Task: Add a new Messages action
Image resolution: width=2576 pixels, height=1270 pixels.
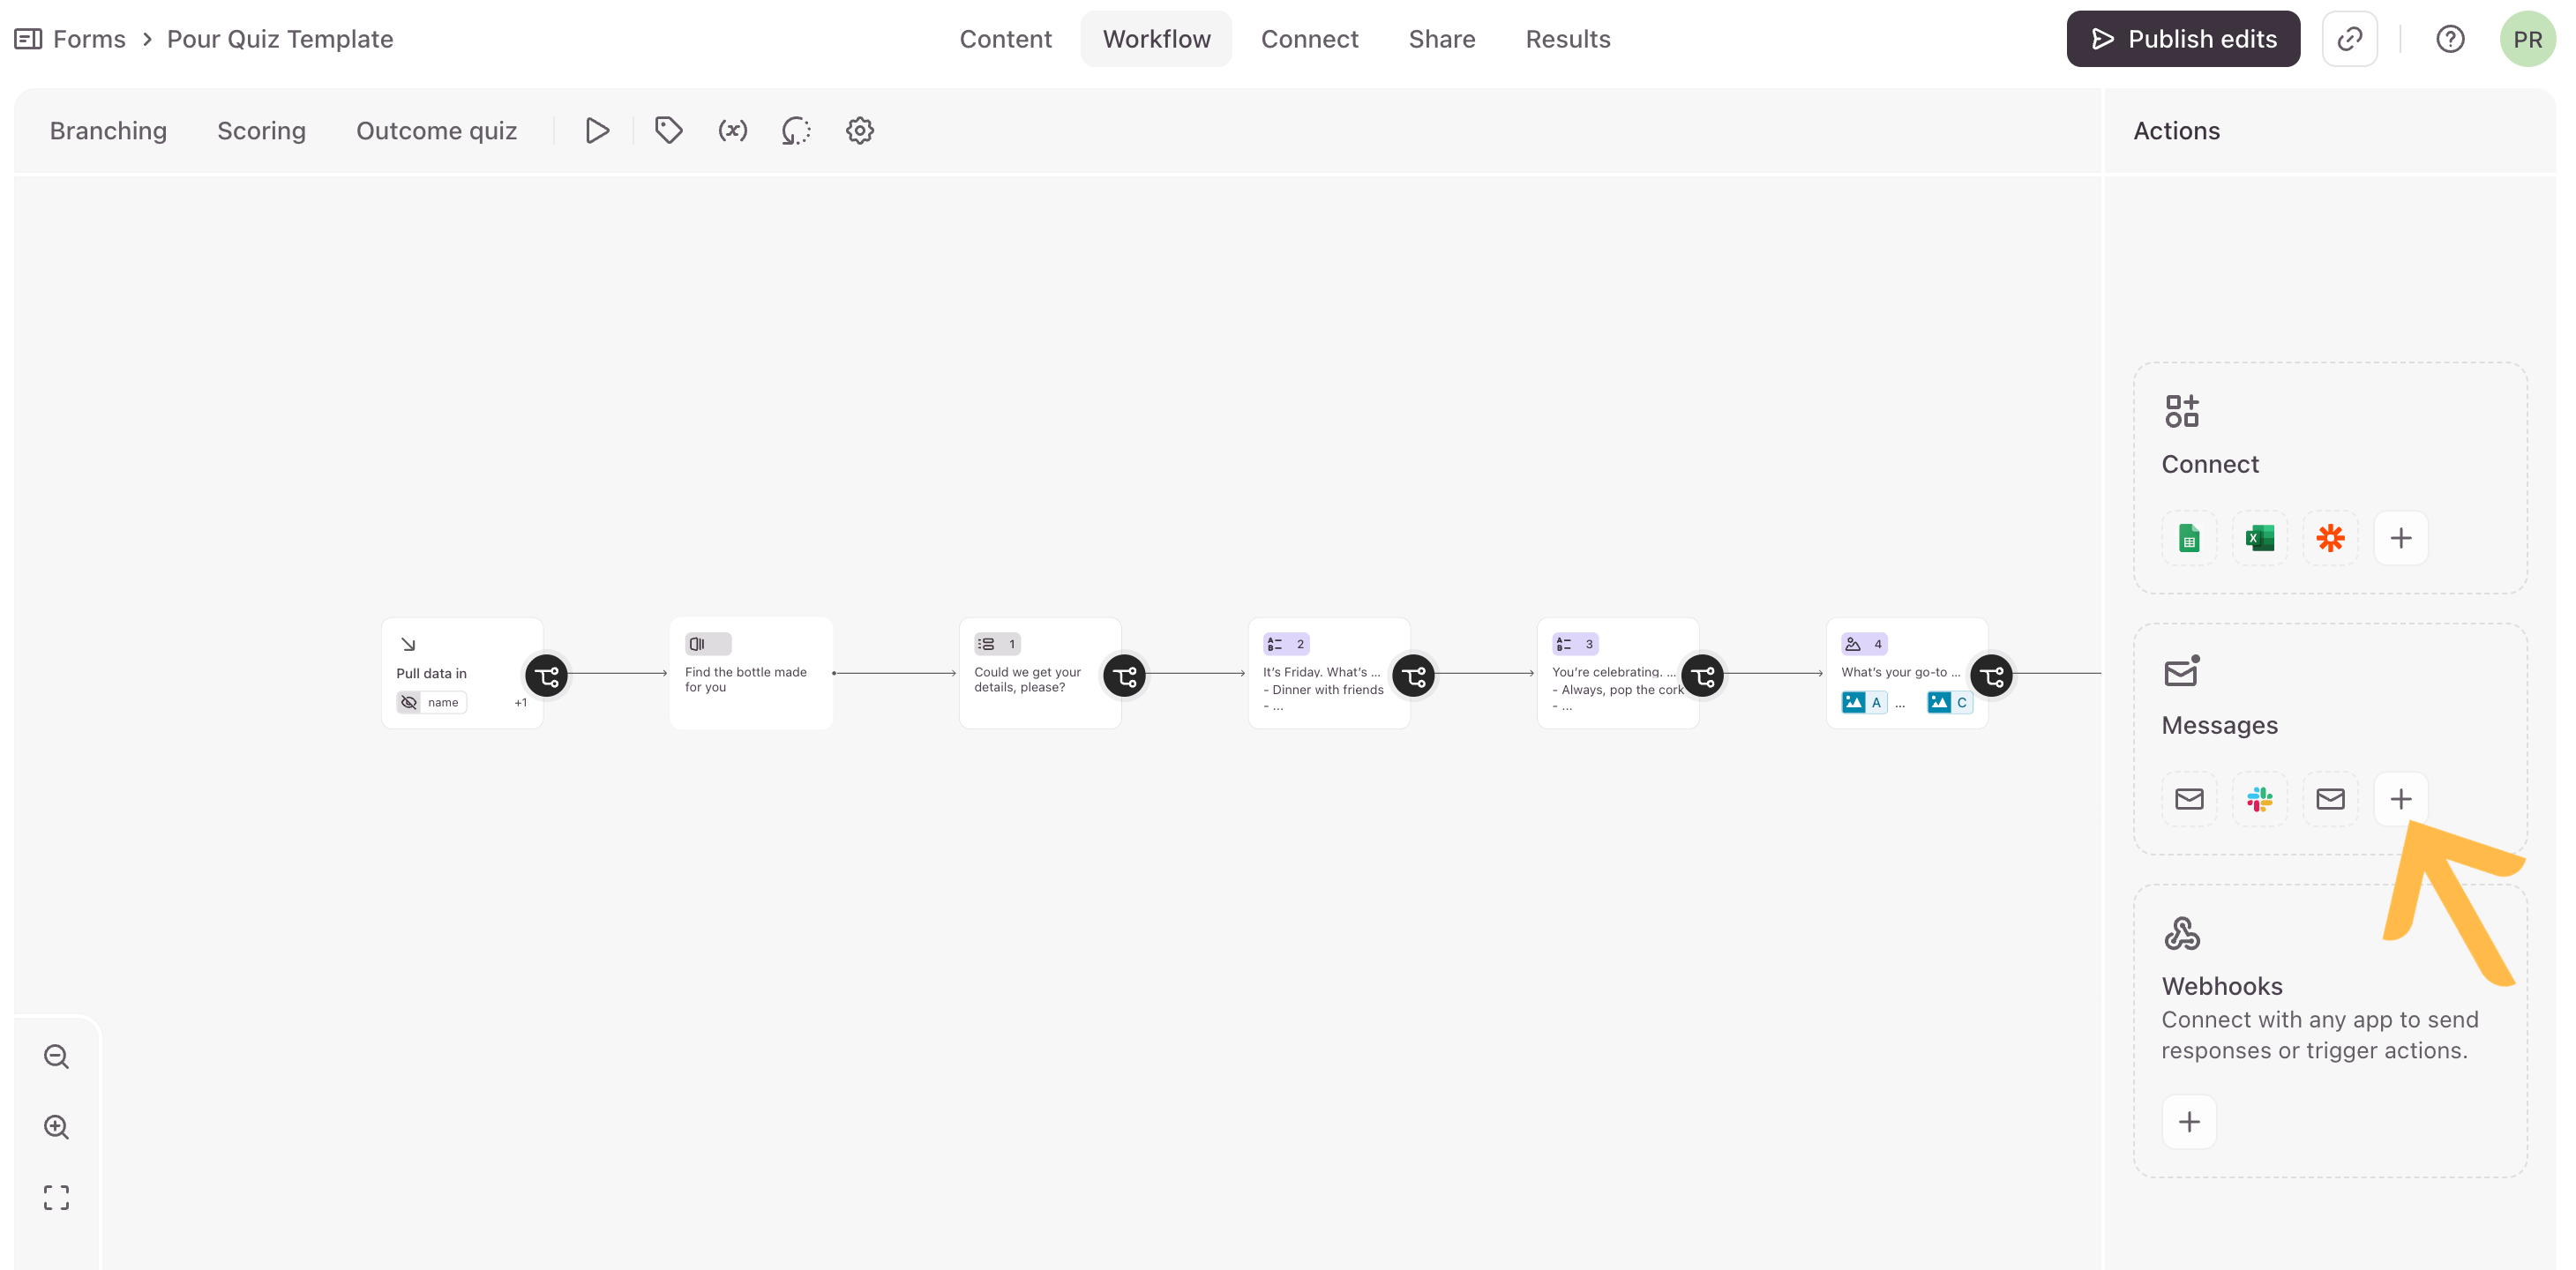Action: [x=2400, y=799]
